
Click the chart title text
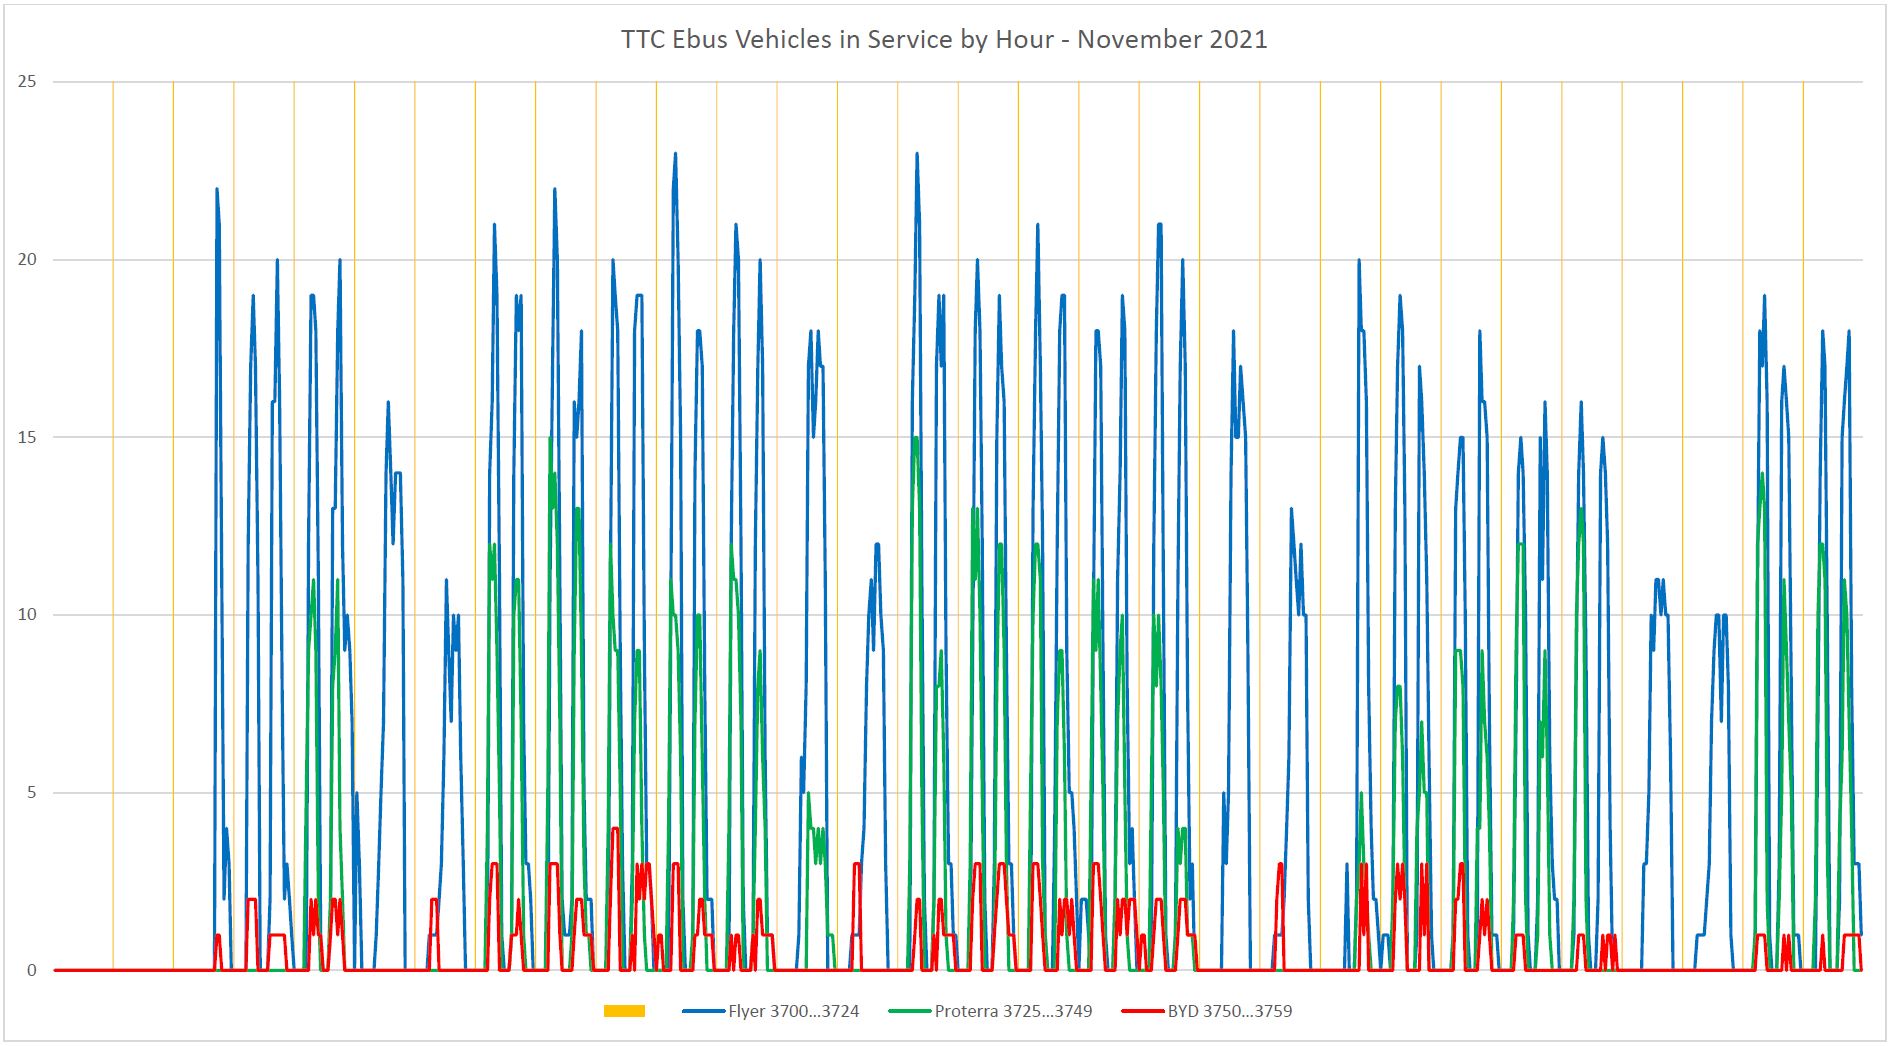[x=943, y=40]
